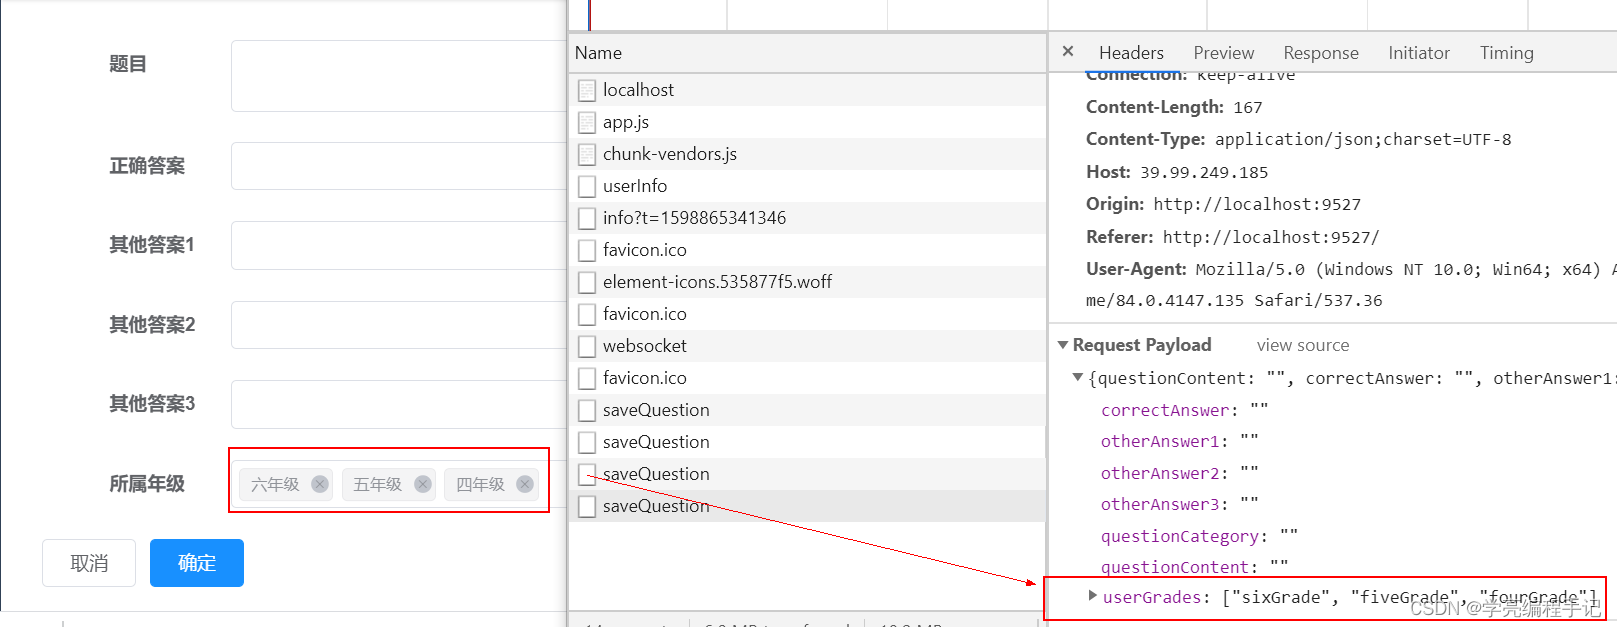1617x627 pixels.
Task: Remove the 六年级 grade tag
Action: point(320,484)
